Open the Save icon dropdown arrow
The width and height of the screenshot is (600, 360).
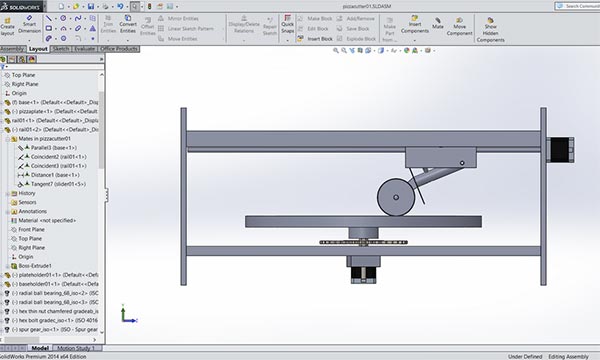pyautogui.click(x=98, y=7)
